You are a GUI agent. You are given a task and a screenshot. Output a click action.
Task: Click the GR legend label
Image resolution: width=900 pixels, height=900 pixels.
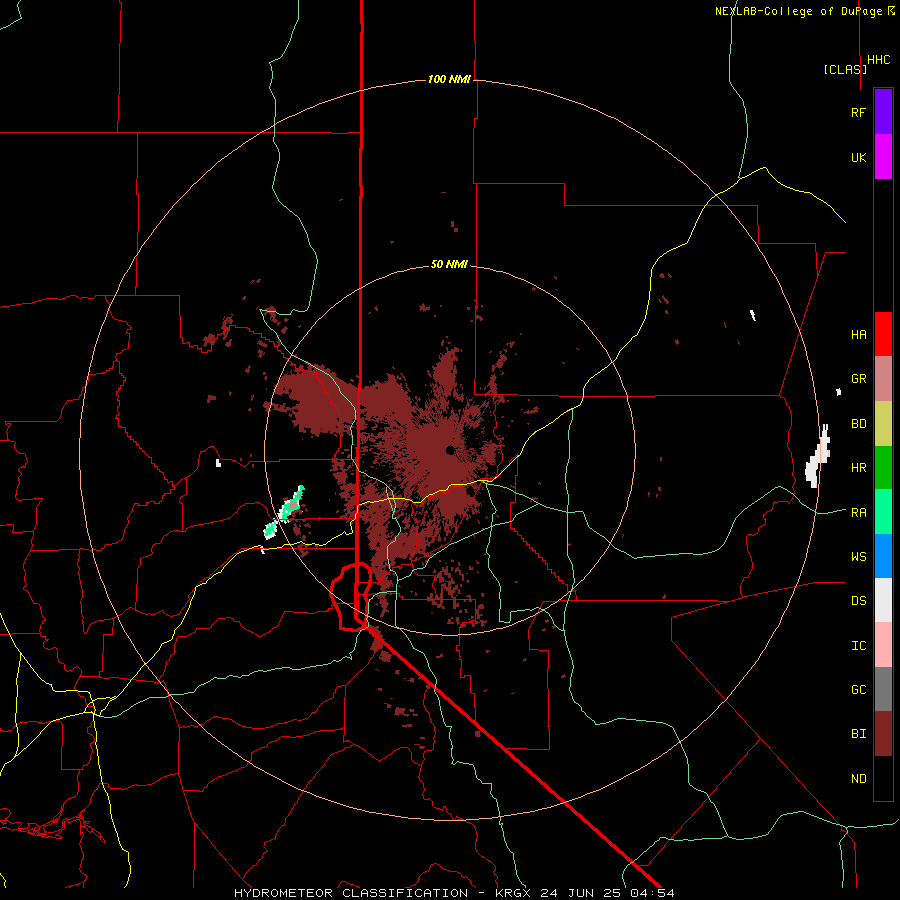(x=858, y=379)
